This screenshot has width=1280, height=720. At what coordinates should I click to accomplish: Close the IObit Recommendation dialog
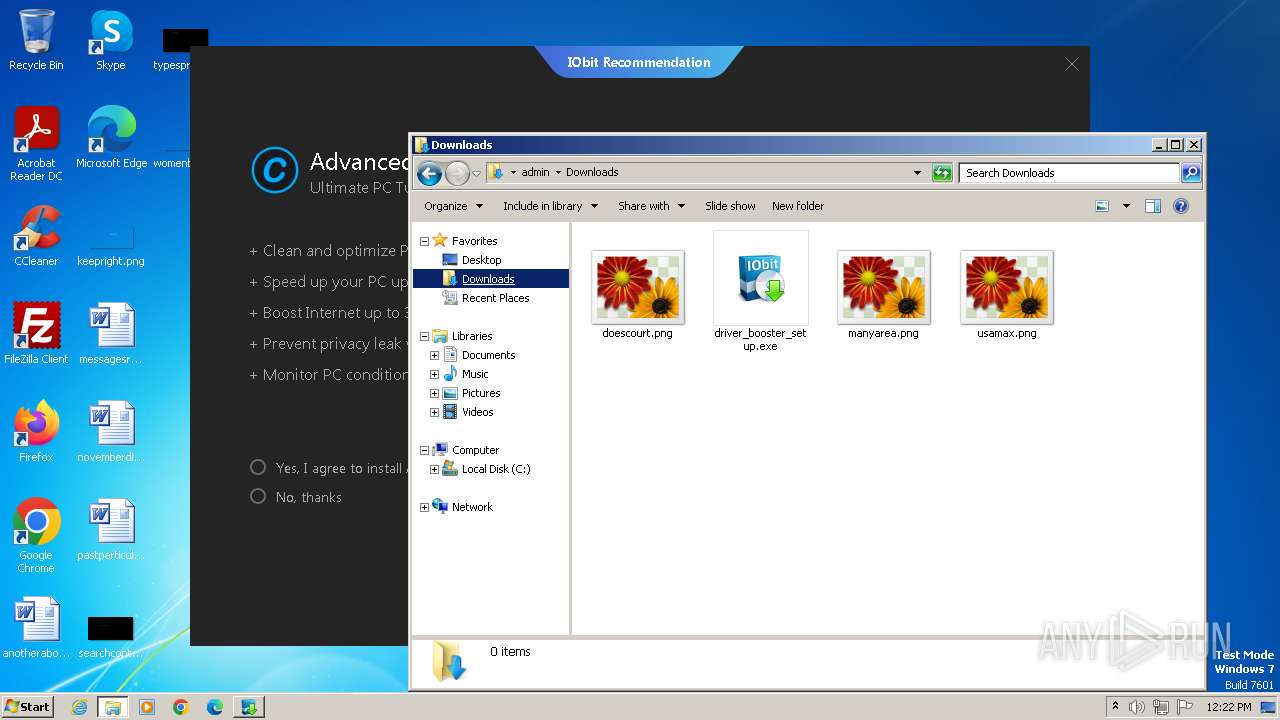(x=1072, y=64)
